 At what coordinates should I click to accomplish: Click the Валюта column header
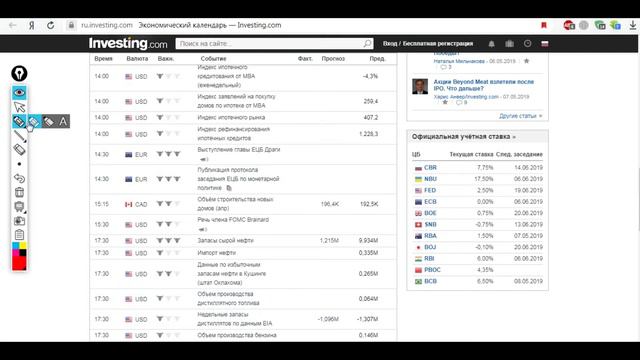point(137,59)
